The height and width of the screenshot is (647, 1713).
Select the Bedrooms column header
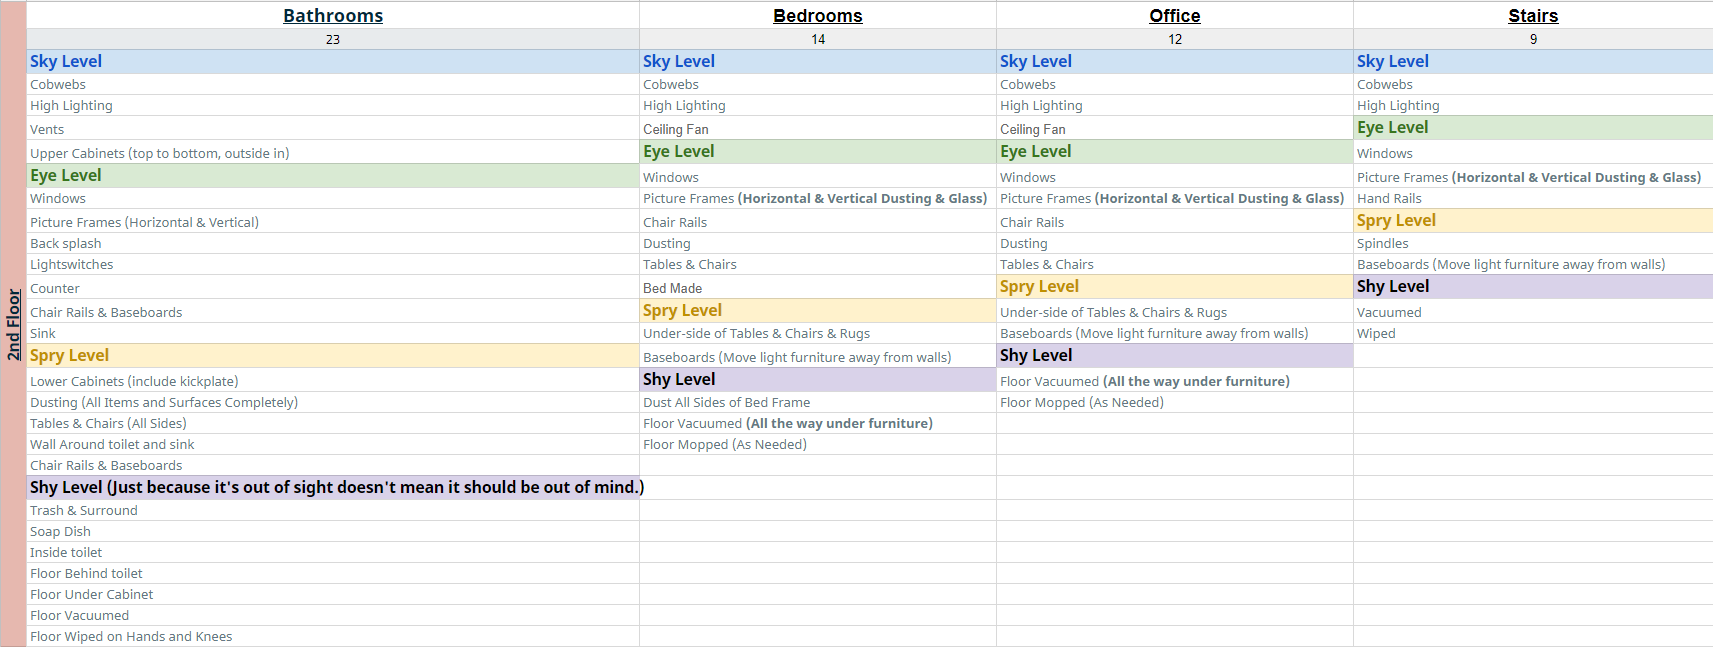[818, 15]
